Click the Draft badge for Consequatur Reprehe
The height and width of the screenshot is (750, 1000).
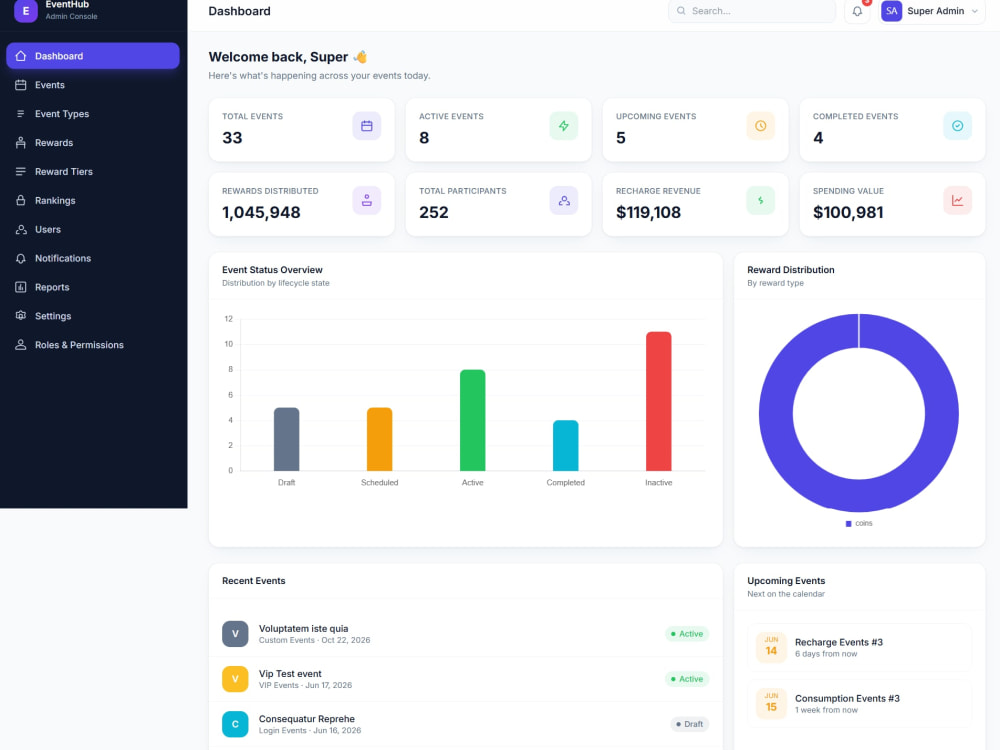[x=689, y=724]
